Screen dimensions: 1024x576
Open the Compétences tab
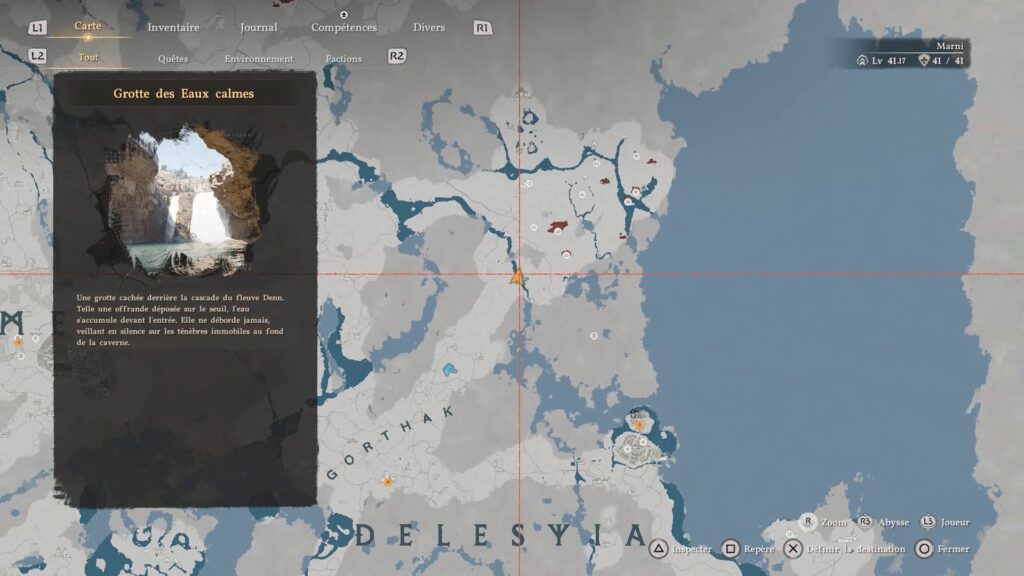(344, 27)
